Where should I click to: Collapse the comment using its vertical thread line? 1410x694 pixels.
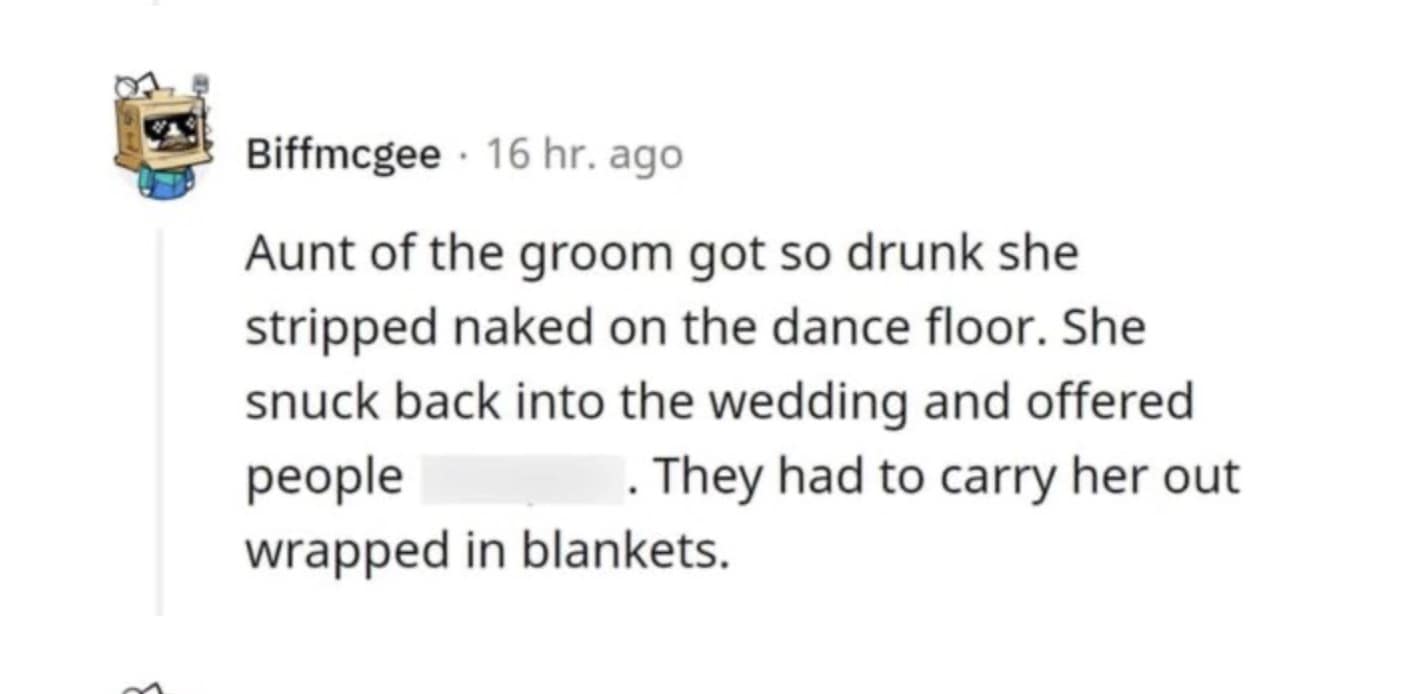158,420
